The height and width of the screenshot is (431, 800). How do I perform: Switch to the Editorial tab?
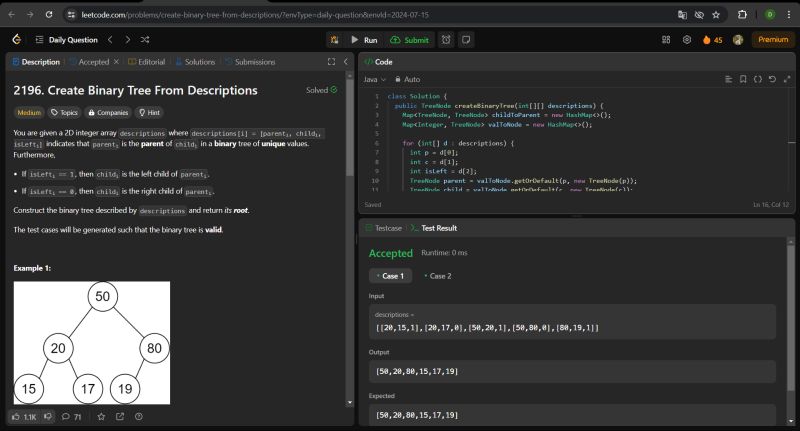click(146, 62)
